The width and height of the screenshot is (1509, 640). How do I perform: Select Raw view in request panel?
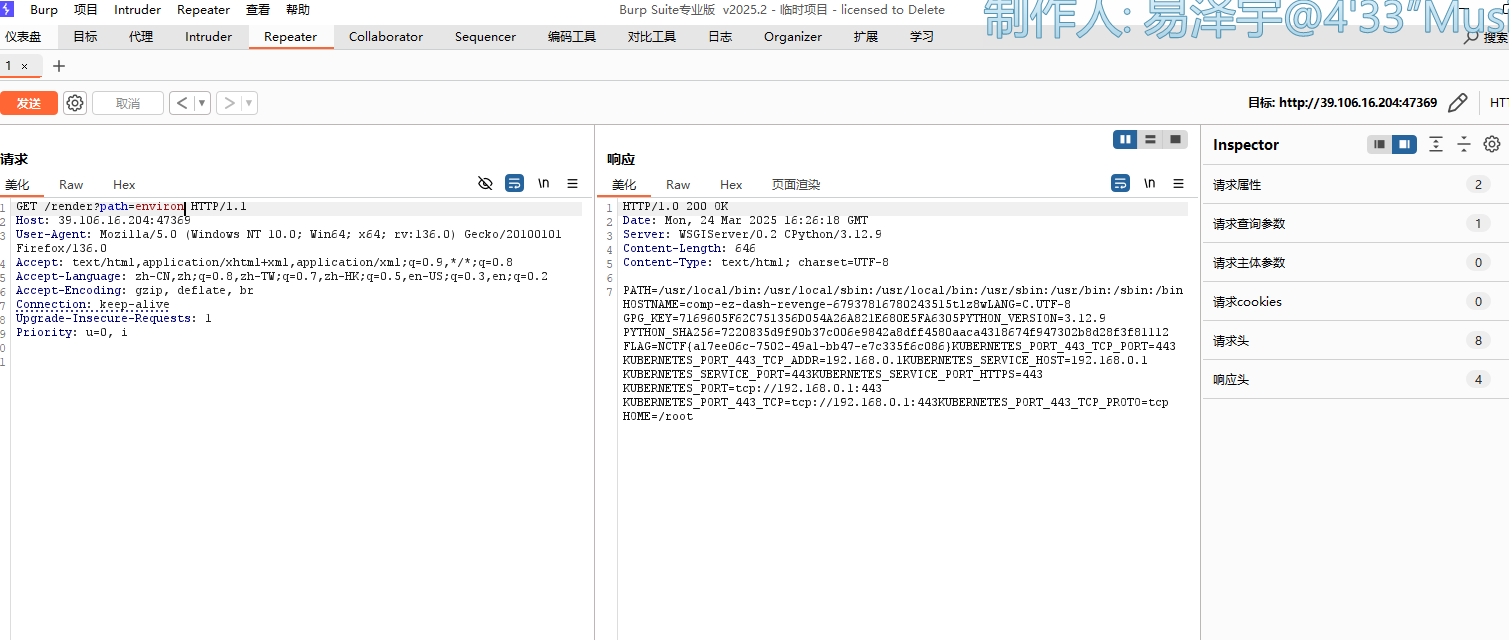pyautogui.click(x=71, y=185)
